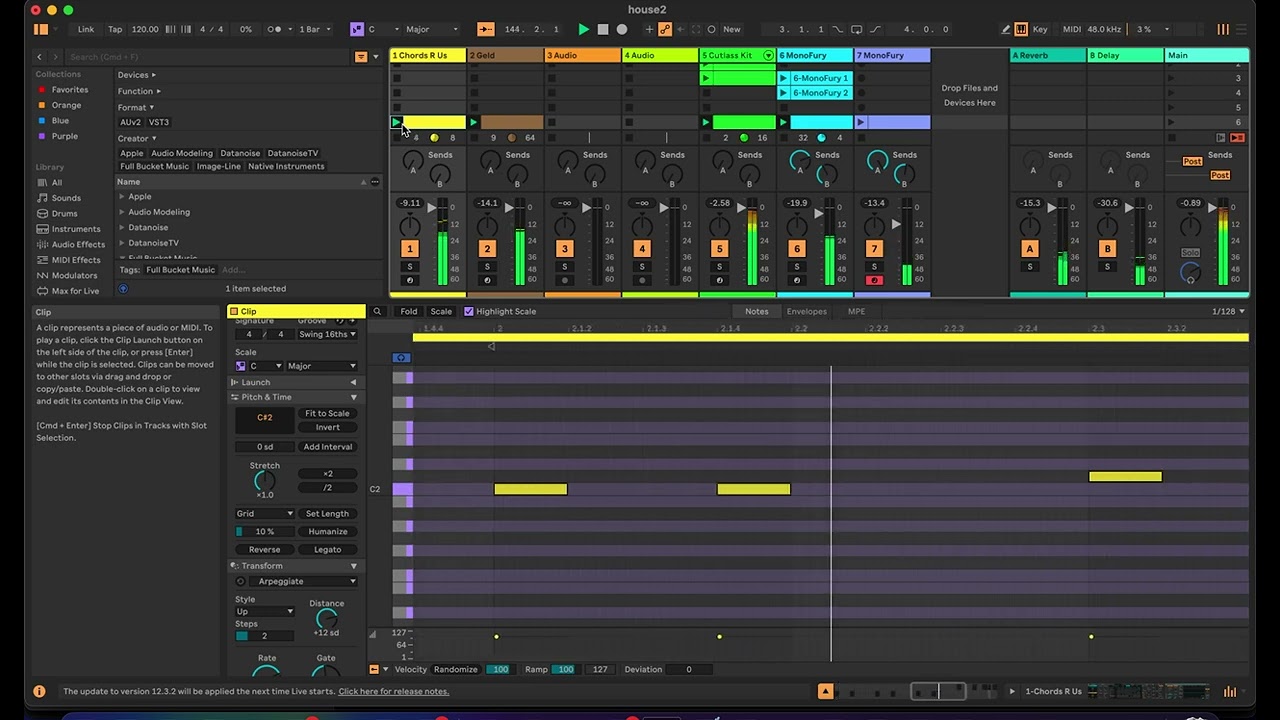The width and height of the screenshot is (1280, 720).
Task: Arm the Arrangement Record button
Action: [621, 29]
